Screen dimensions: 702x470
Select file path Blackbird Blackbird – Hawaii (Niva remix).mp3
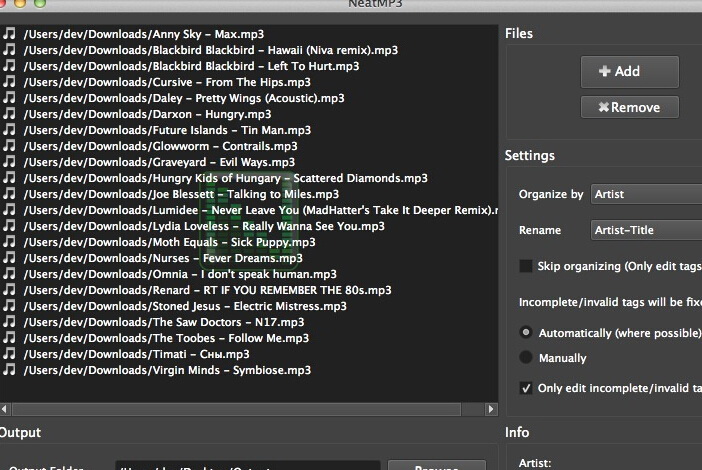(x=210, y=50)
